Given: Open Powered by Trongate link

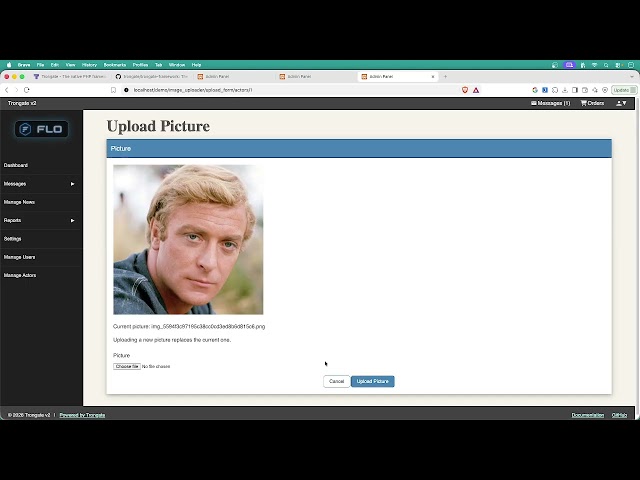Looking at the screenshot, I should (82, 415).
